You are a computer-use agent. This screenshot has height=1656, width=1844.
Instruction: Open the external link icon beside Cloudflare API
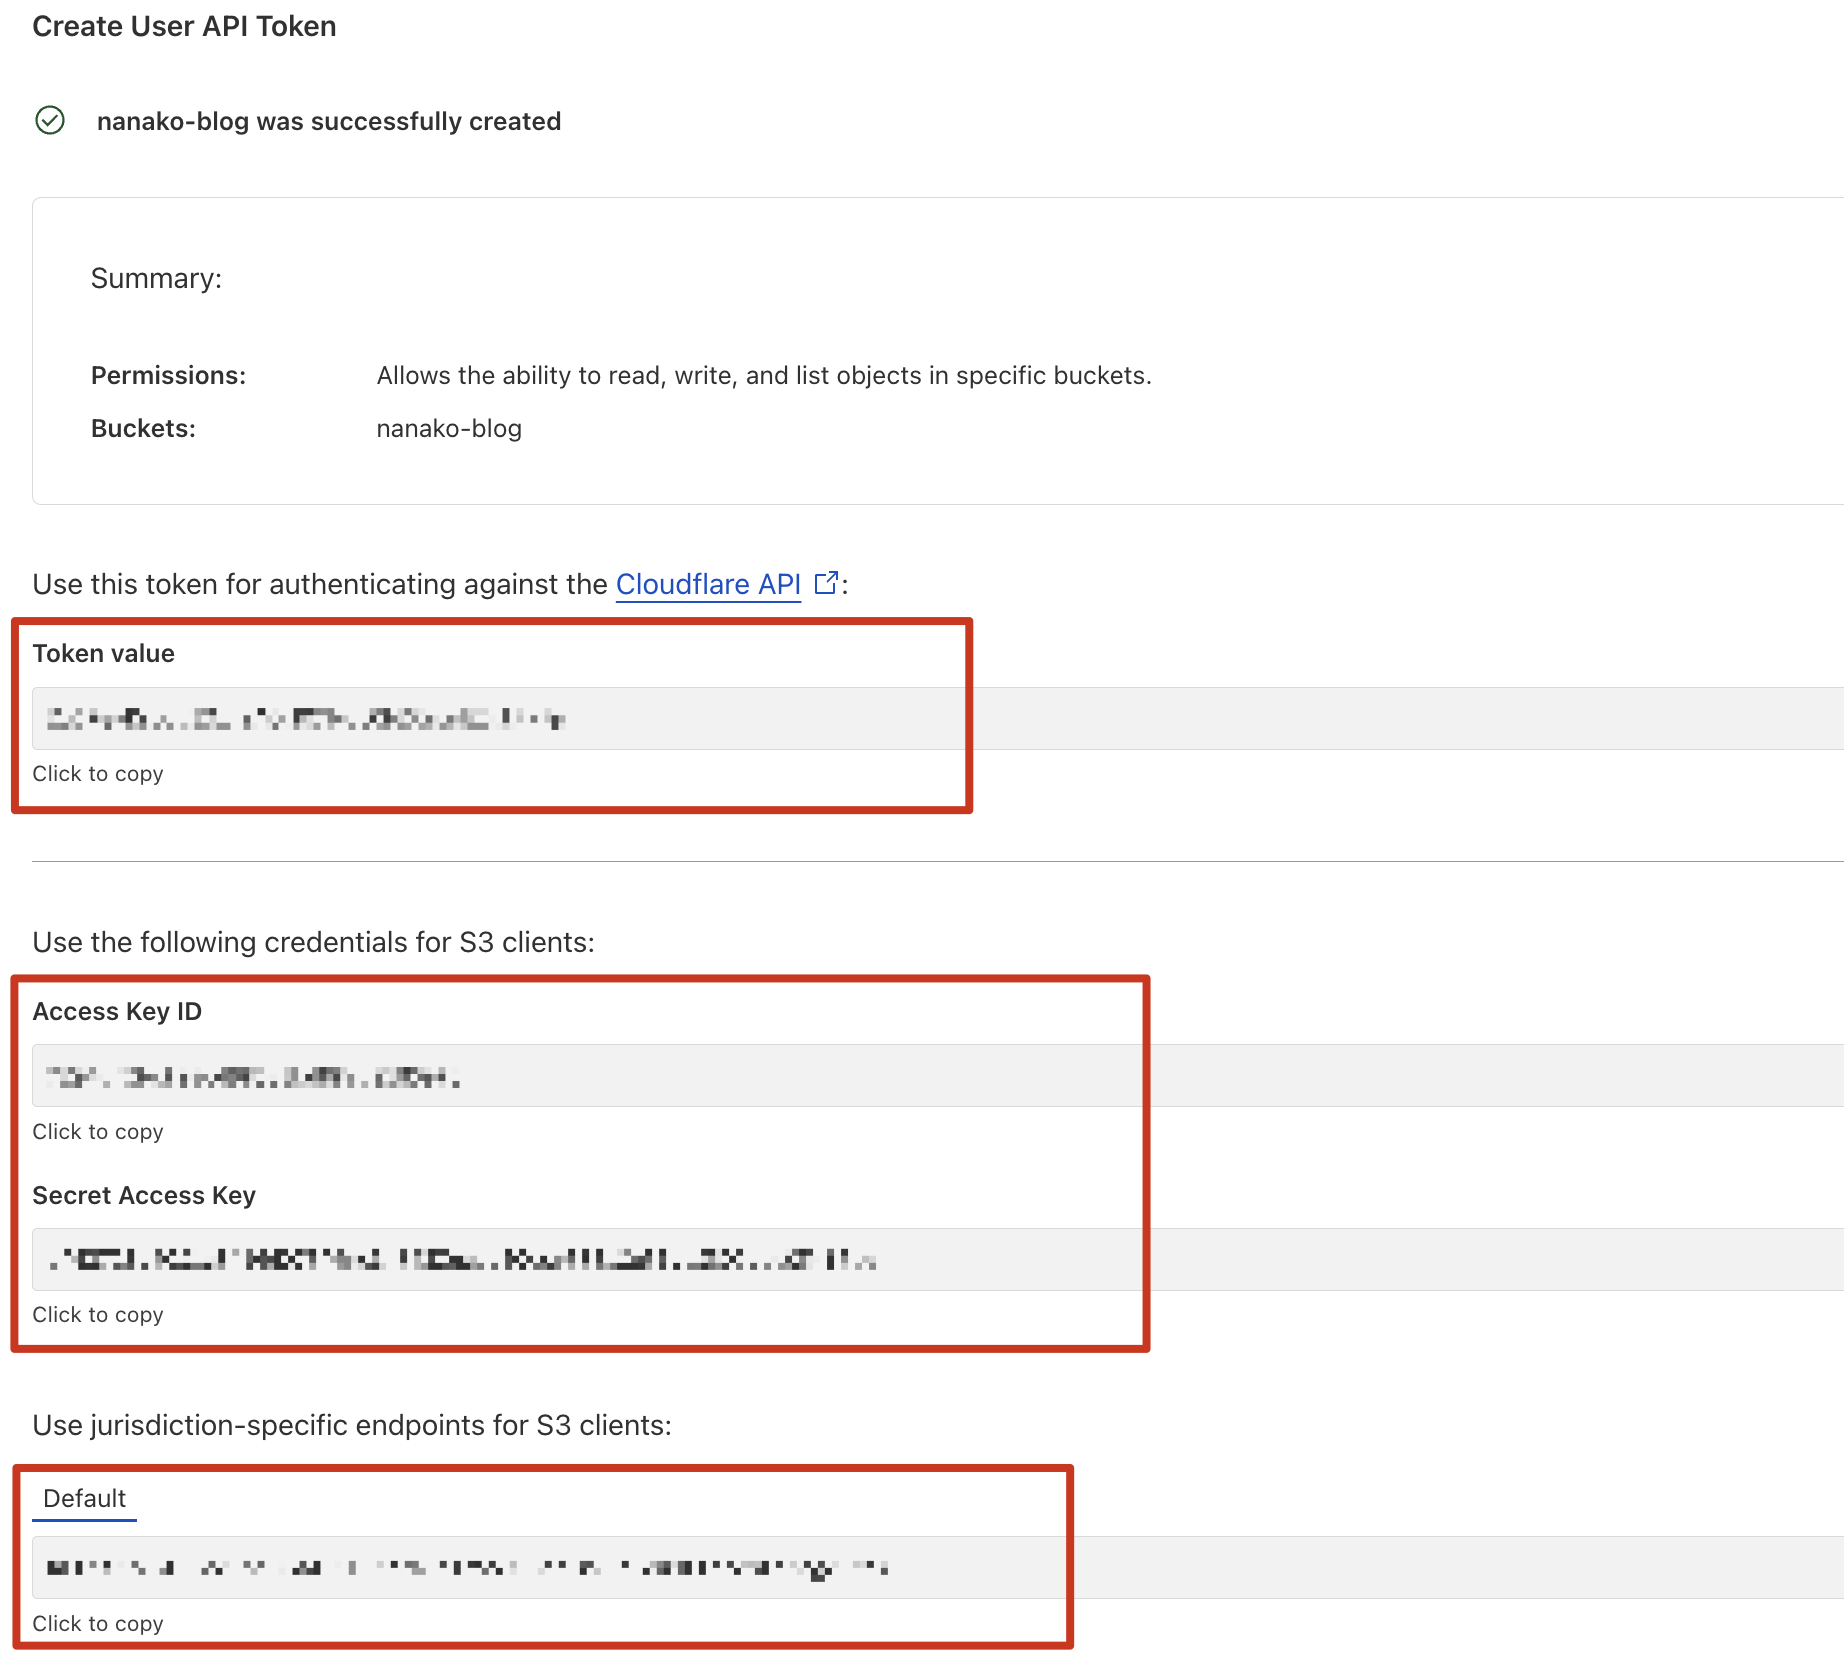(x=826, y=583)
